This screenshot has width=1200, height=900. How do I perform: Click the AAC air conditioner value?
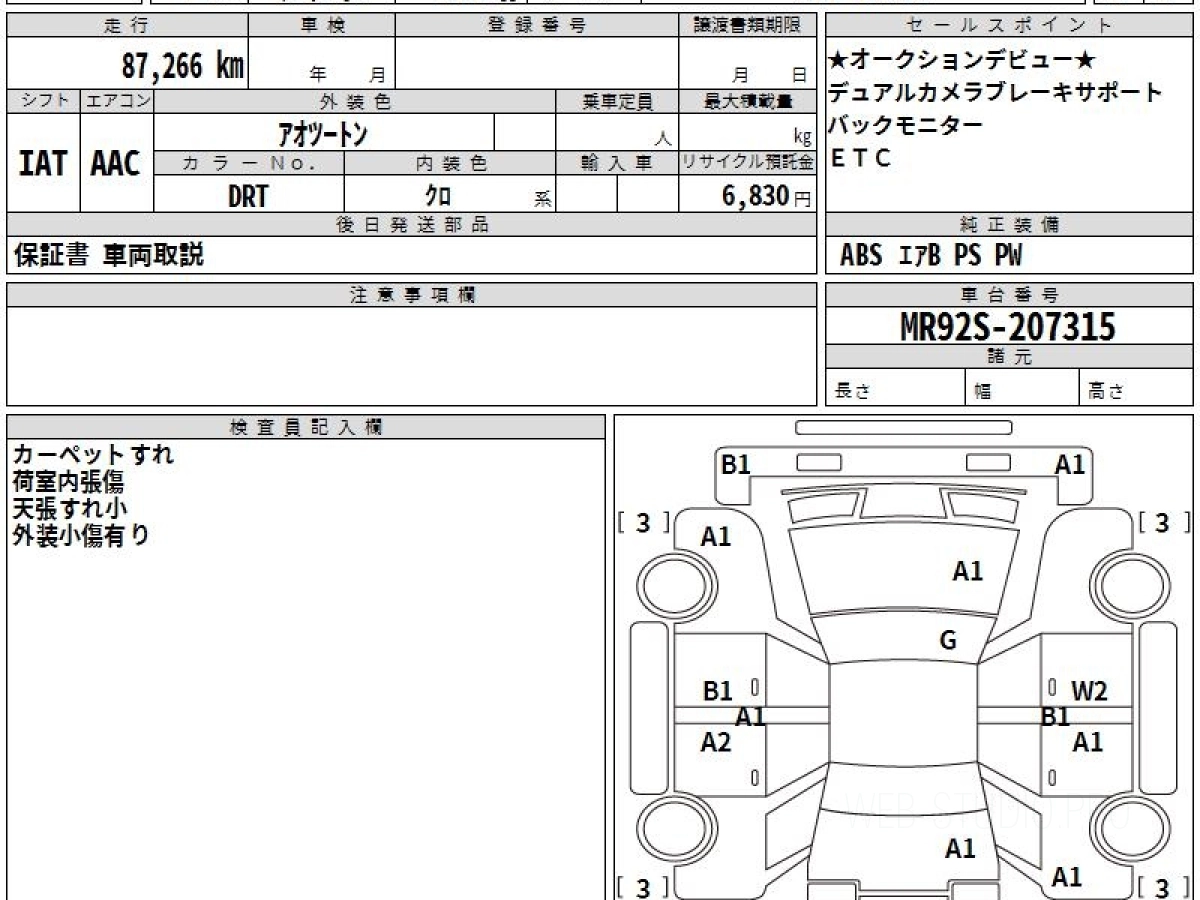116,164
